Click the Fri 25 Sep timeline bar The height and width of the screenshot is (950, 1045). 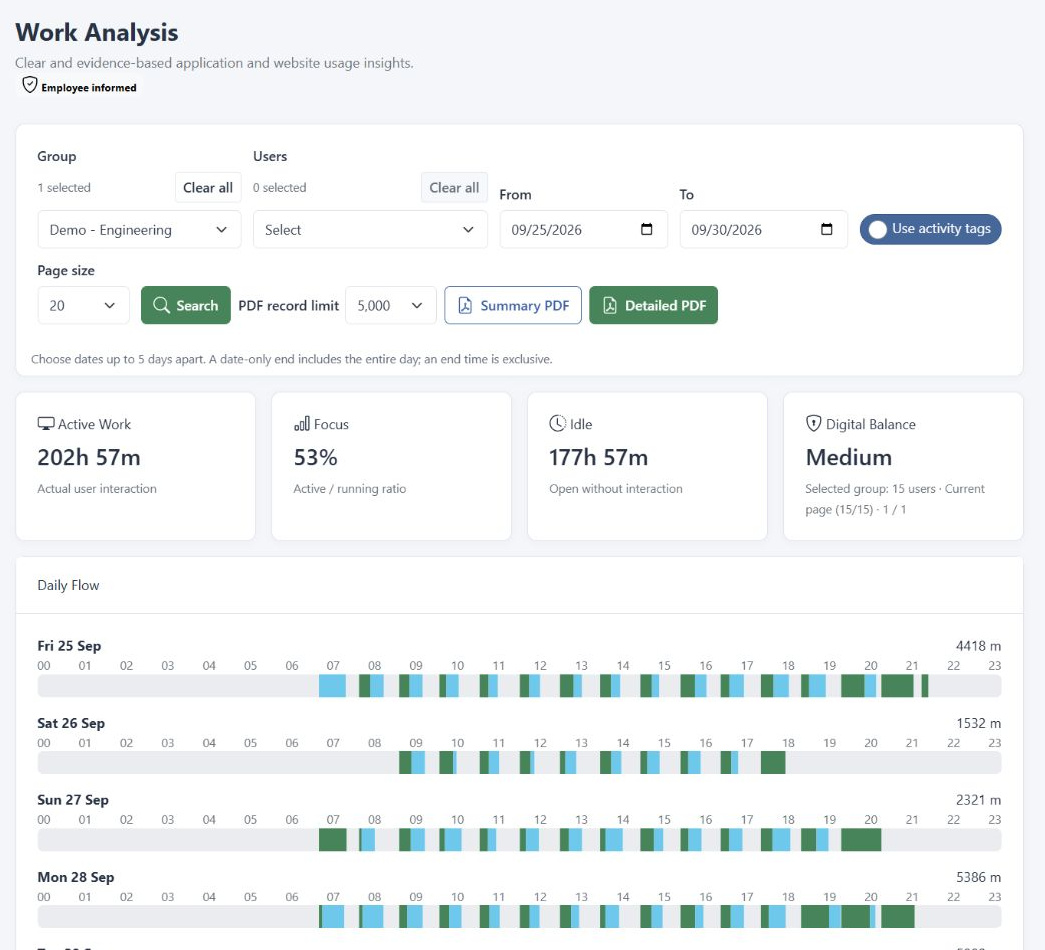(519, 686)
